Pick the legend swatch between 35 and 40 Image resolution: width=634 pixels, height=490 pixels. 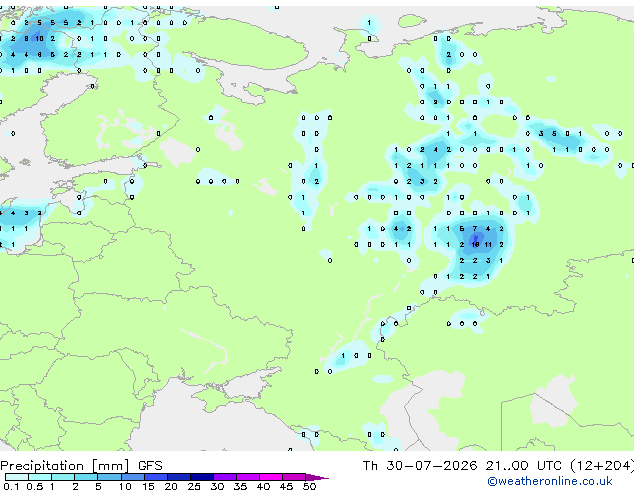point(248,477)
